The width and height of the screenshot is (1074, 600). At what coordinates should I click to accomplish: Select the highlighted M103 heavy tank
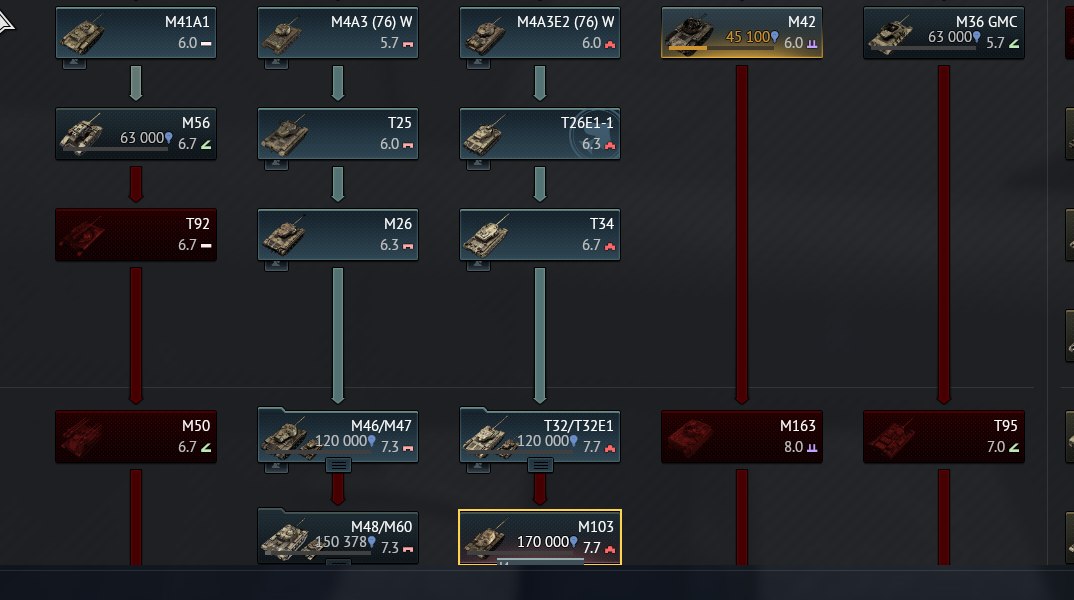coord(540,537)
